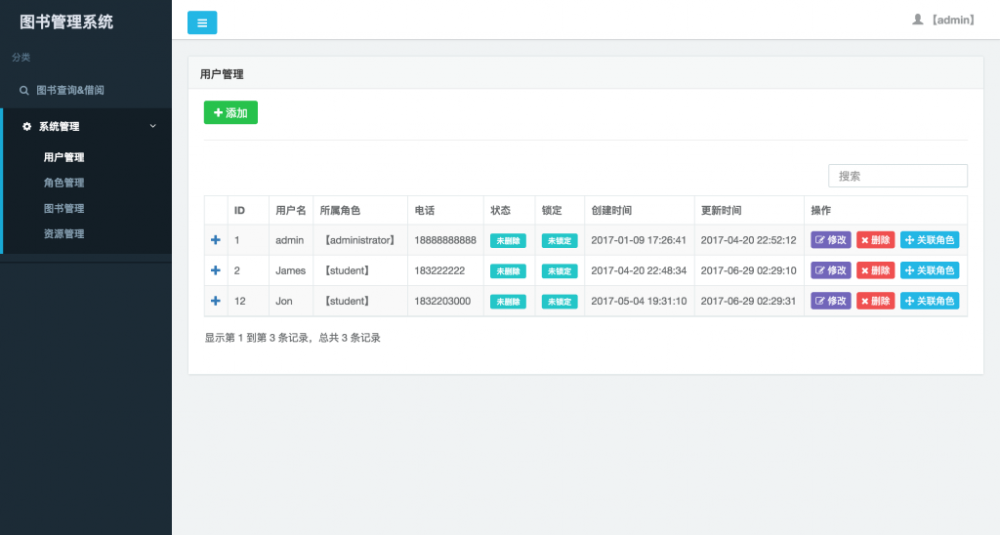Image resolution: width=1000 pixels, height=535 pixels.
Task: Click the 未锁定 badge in the James row
Action: pos(559,271)
